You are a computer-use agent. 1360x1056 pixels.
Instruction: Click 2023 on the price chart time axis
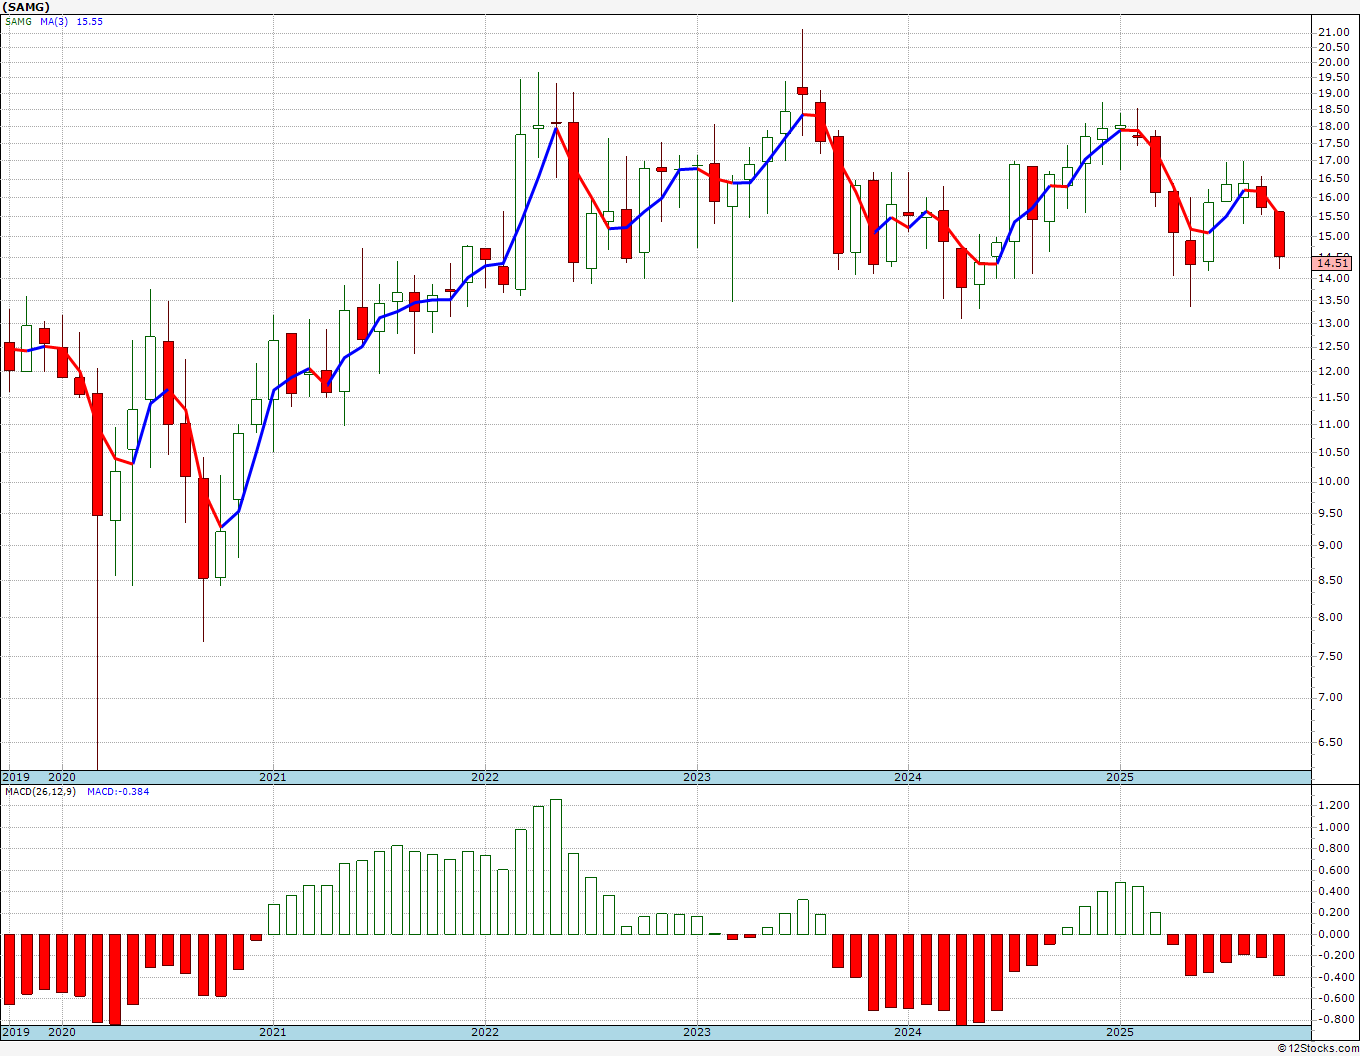[x=697, y=777]
